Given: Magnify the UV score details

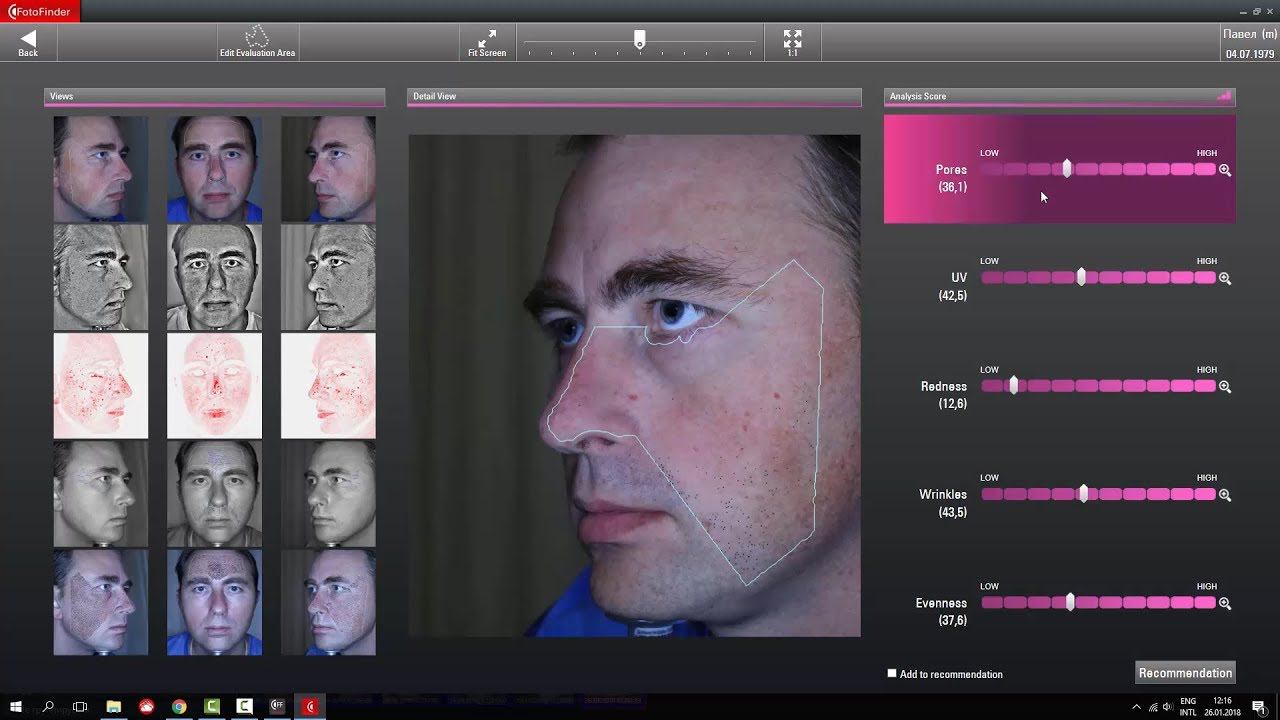Looking at the screenshot, I should point(1225,278).
